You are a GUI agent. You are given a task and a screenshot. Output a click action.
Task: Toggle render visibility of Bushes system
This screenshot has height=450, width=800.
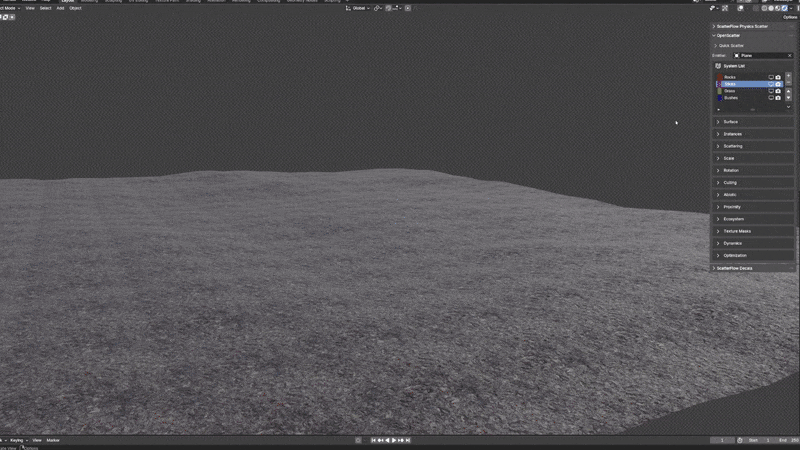(x=778, y=97)
